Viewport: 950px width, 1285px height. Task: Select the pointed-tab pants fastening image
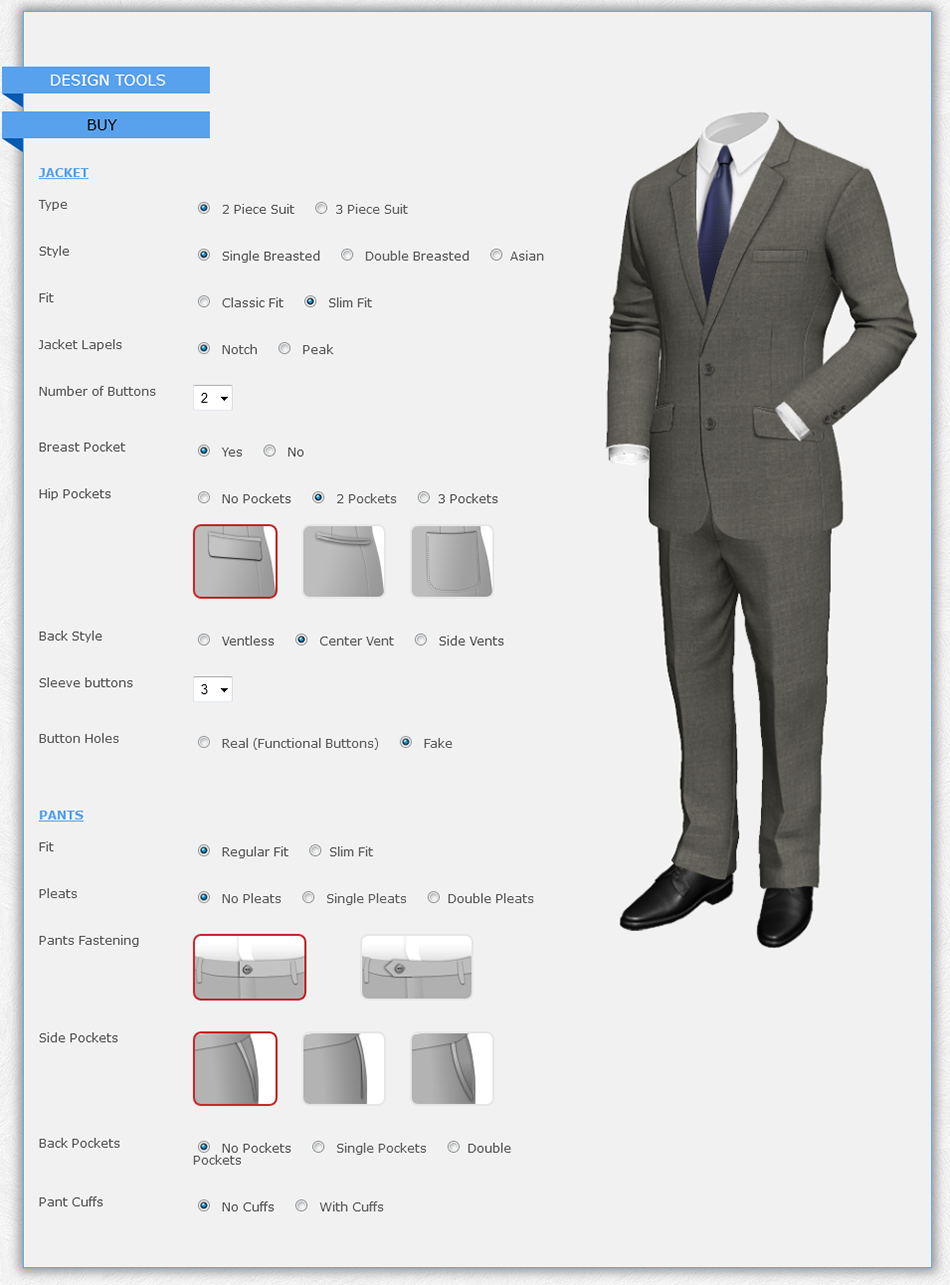point(416,967)
